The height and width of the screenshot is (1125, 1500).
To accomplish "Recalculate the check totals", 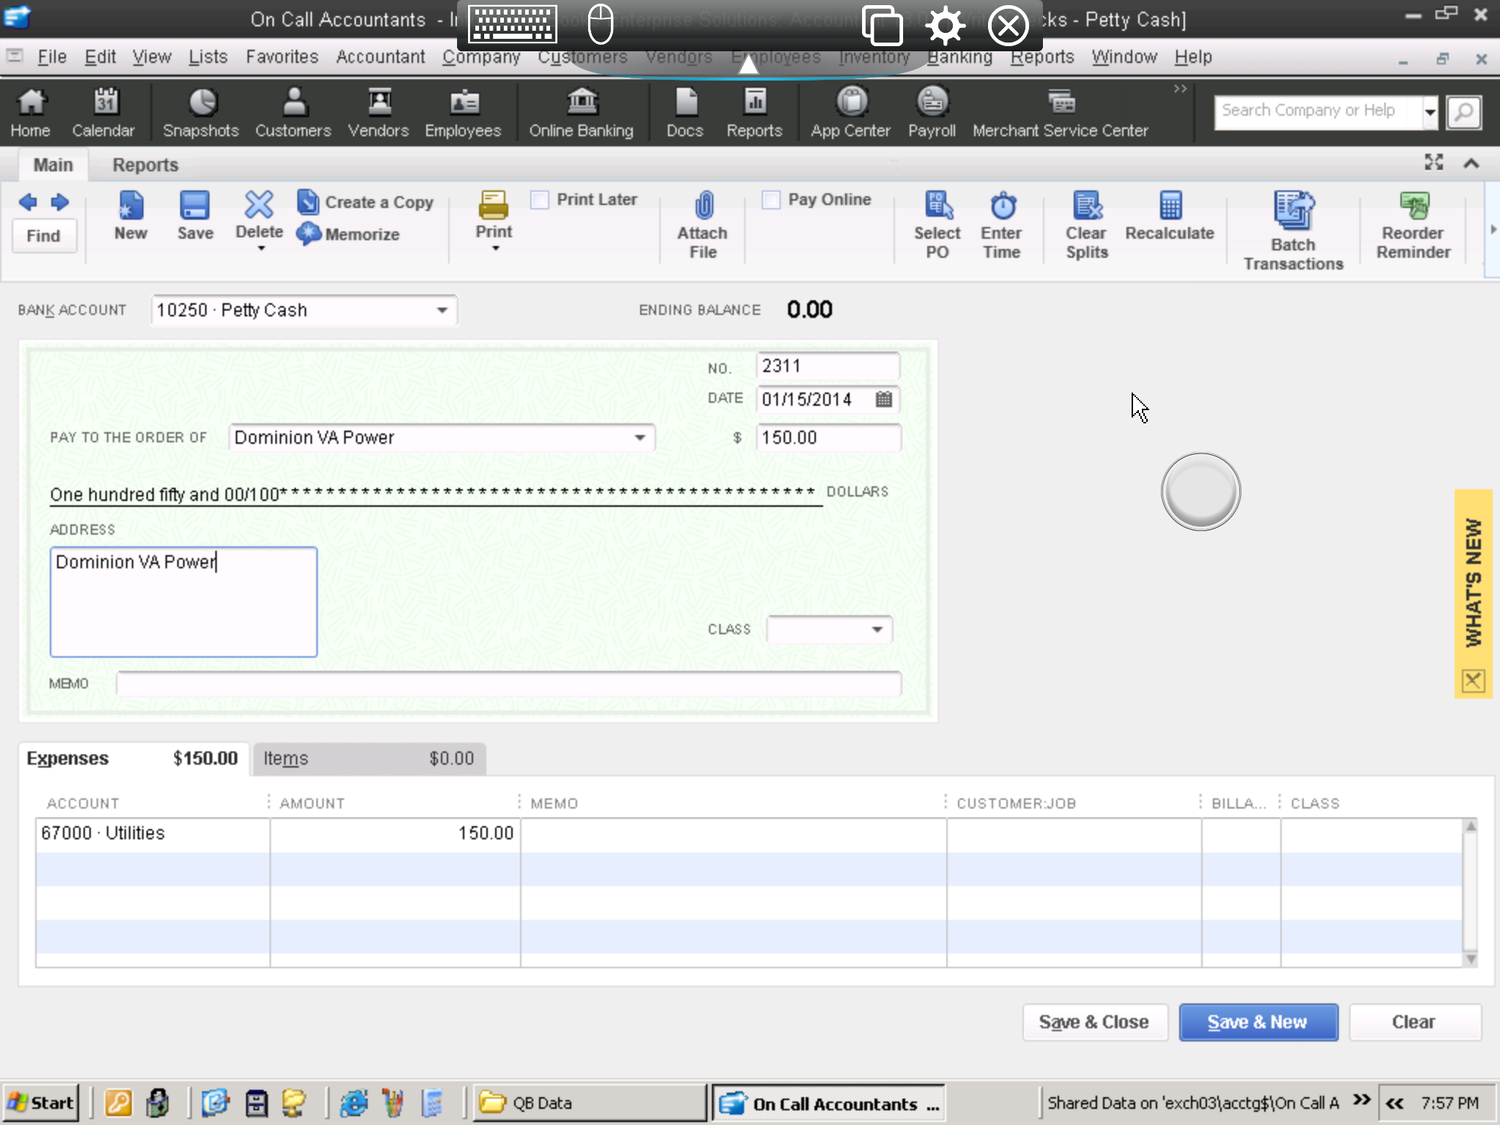I will 1169,216.
